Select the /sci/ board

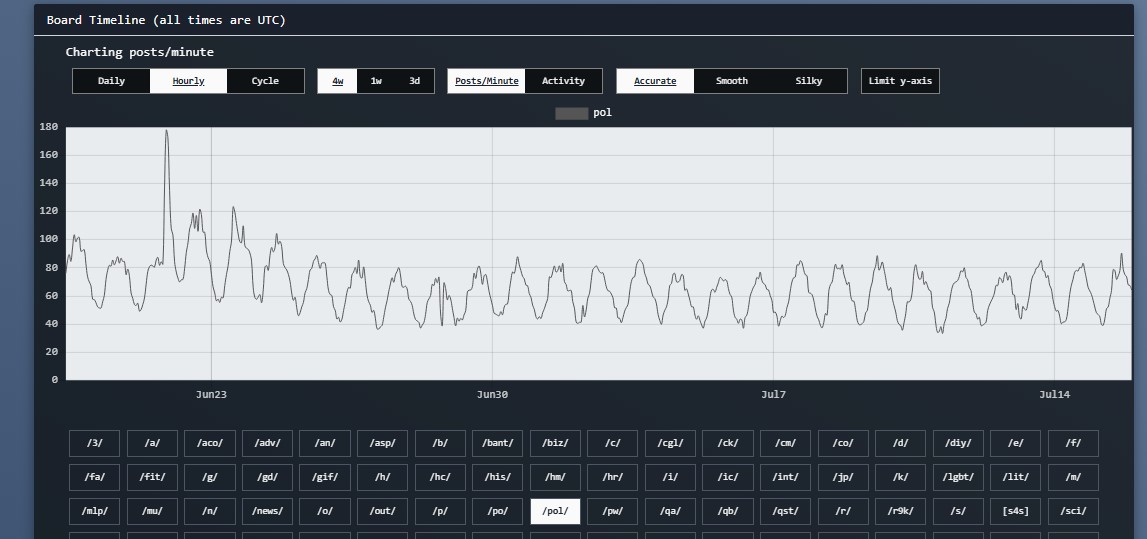[x=1073, y=511]
